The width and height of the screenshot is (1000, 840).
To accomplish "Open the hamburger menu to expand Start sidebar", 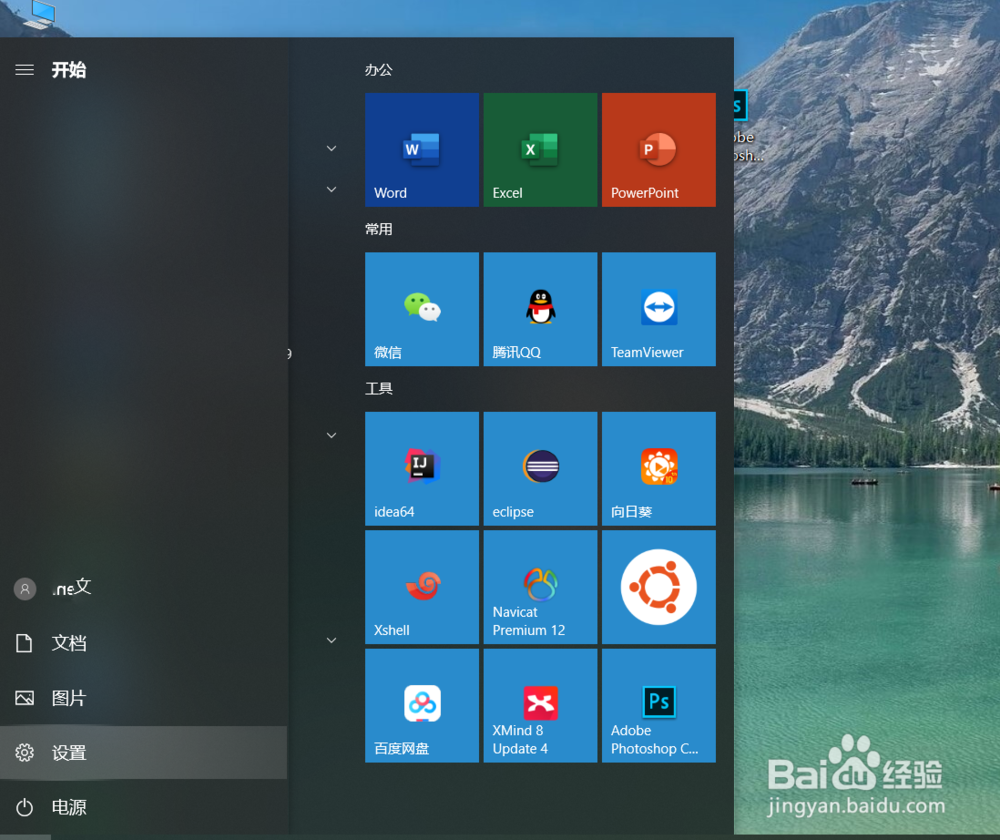I will tap(25, 70).
